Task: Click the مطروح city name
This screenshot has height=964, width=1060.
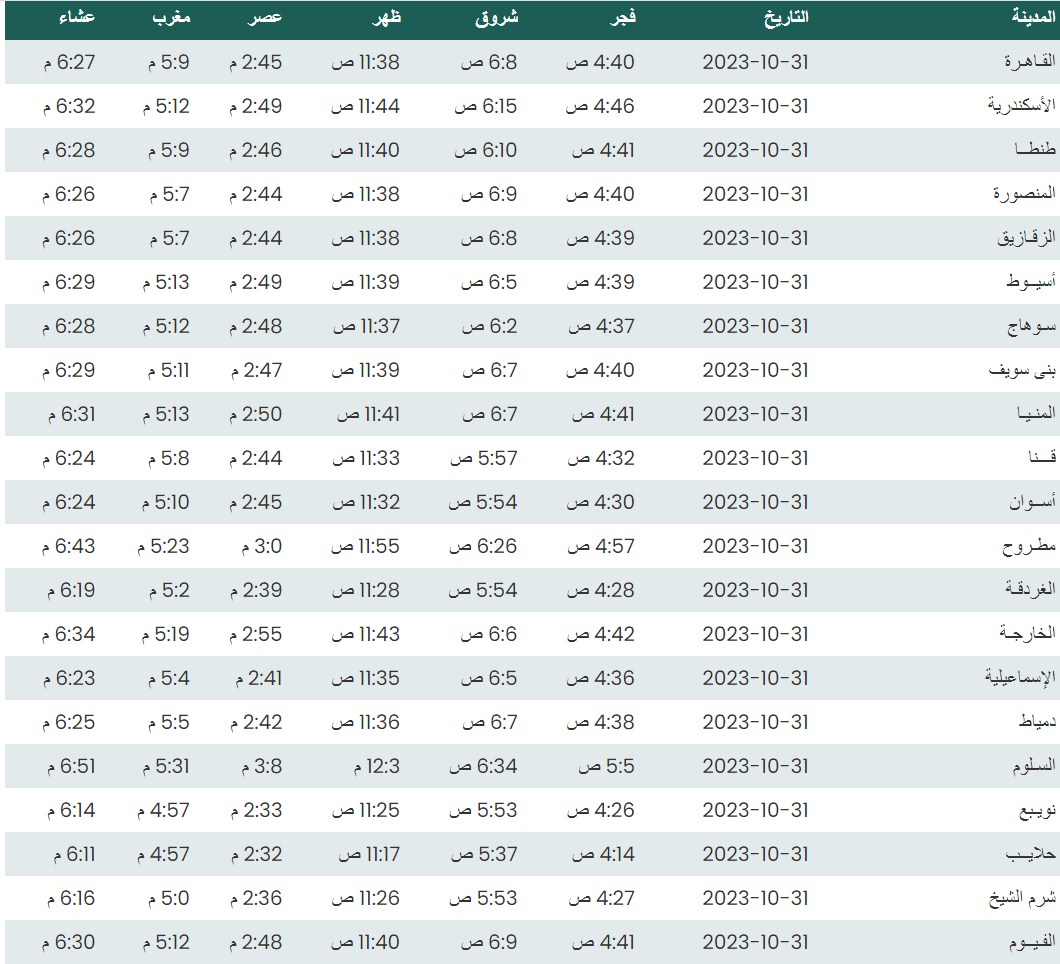Action: pos(1029,546)
